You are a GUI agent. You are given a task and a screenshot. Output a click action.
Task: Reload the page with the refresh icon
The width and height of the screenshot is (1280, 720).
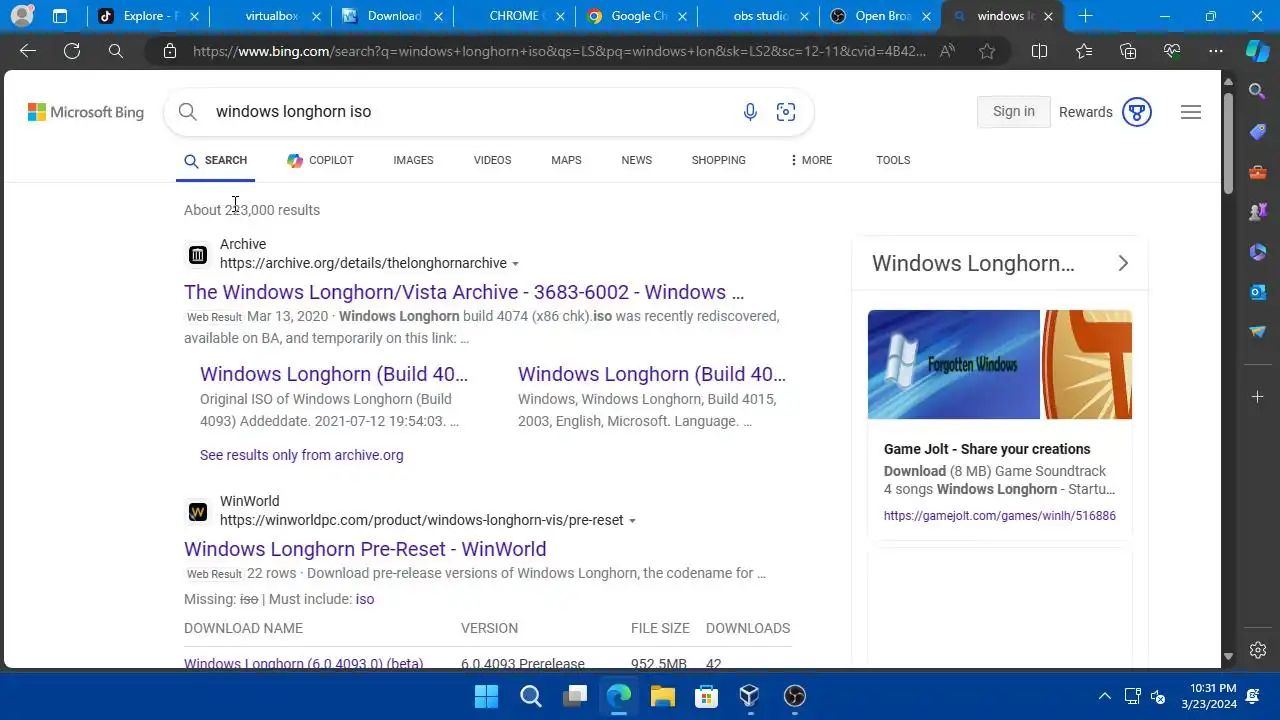[x=72, y=51]
